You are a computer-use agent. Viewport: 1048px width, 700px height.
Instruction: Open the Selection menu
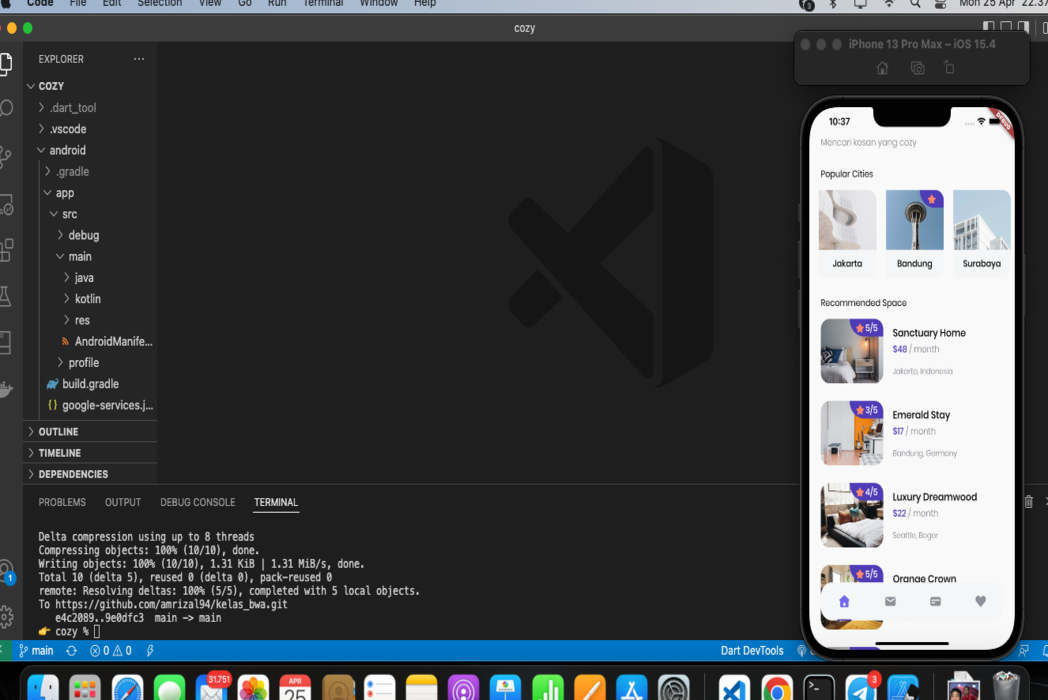pyautogui.click(x=159, y=3)
